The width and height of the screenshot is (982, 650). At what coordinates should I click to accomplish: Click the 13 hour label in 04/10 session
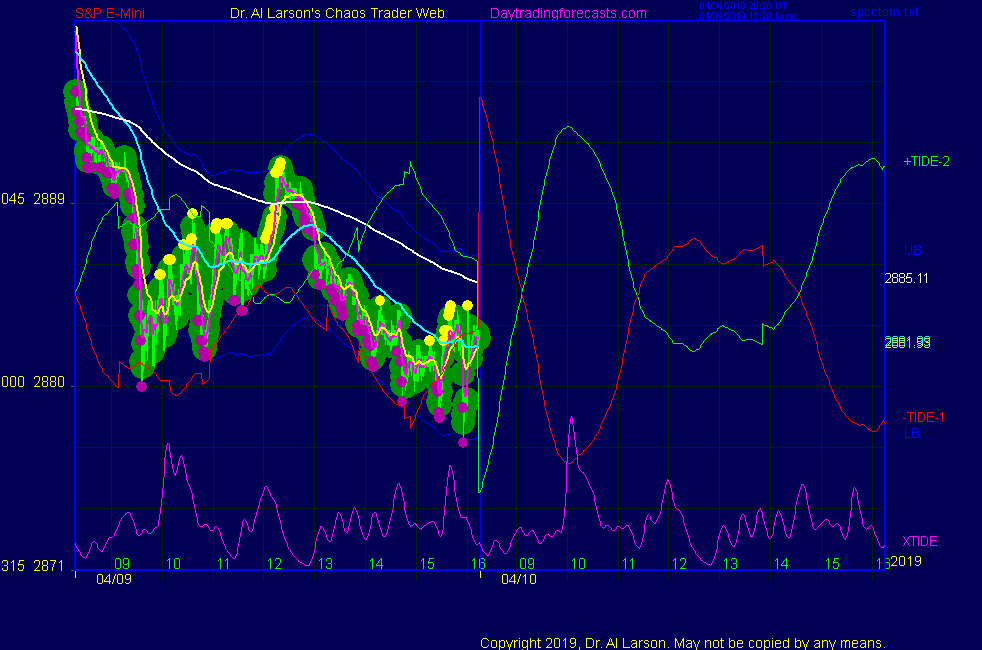(730, 564)
